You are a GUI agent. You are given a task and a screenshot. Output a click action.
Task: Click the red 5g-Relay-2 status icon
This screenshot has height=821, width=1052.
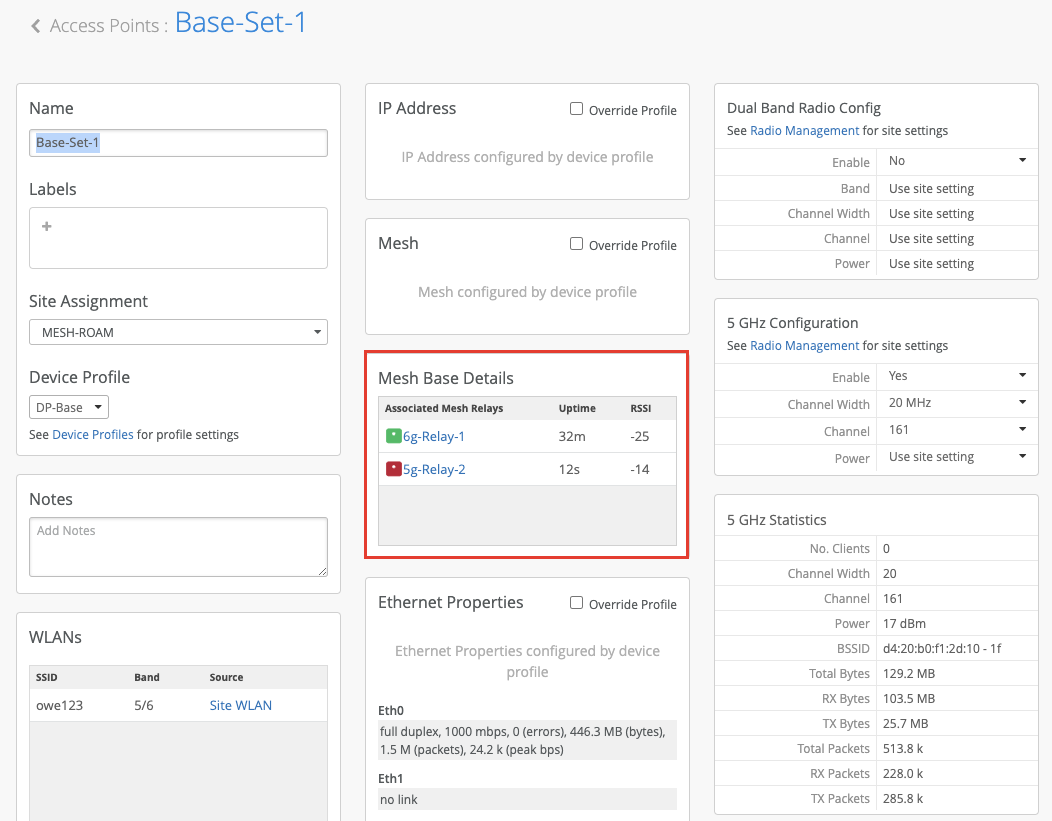point(393,469)
